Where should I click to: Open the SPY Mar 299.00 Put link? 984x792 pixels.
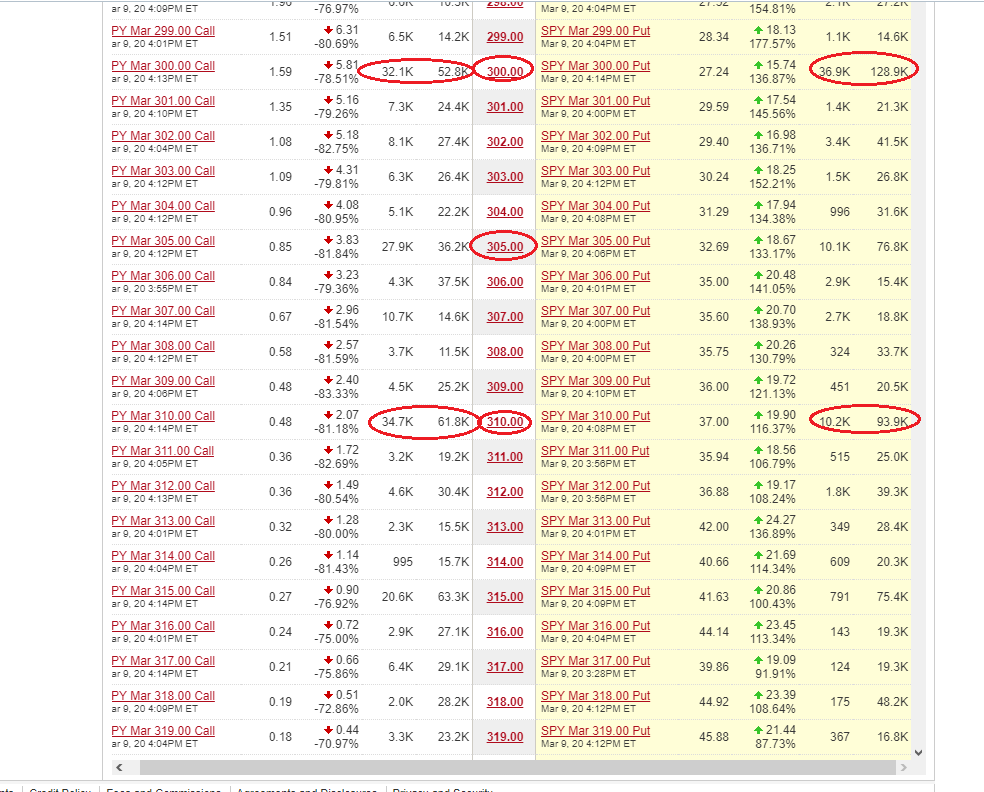point(596,31)
